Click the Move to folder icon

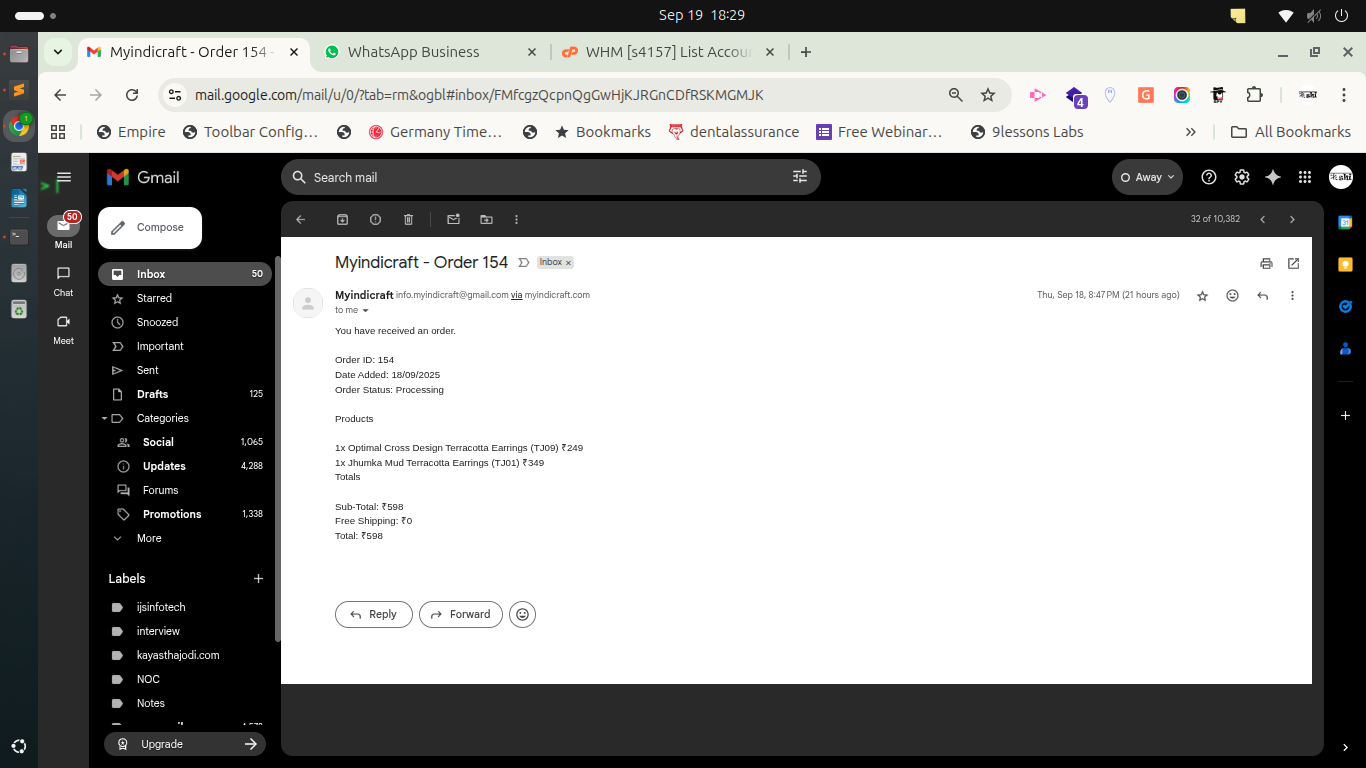coord(486,220)
